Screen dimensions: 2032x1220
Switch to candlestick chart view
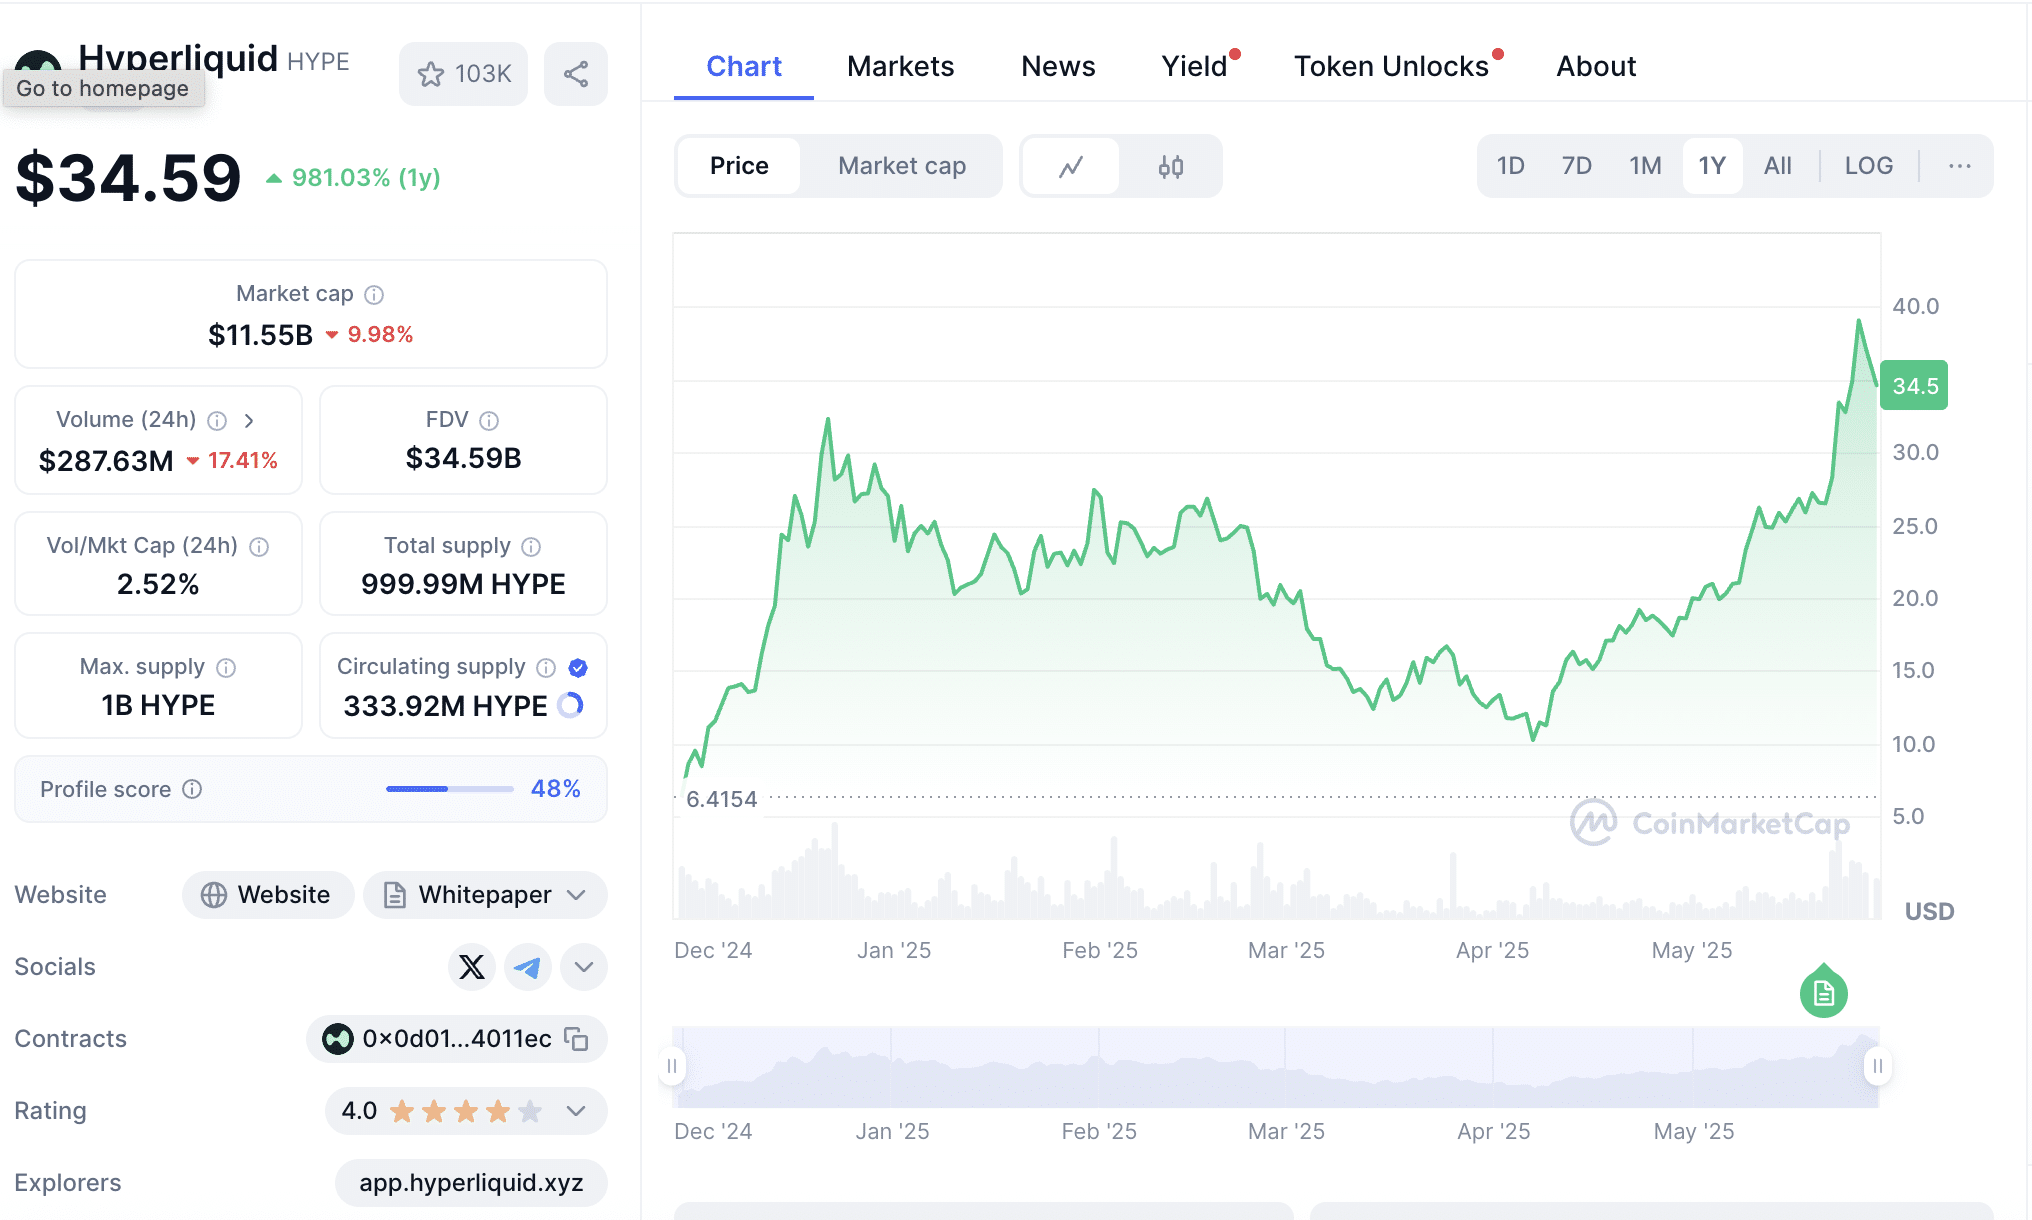1171,166
